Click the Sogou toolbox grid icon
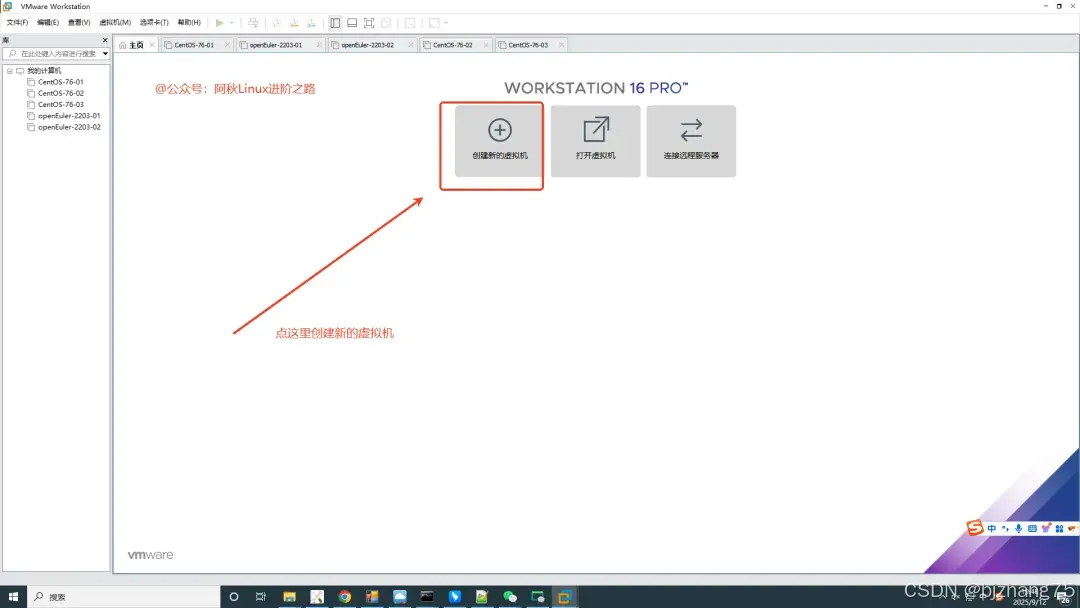 1059,529
